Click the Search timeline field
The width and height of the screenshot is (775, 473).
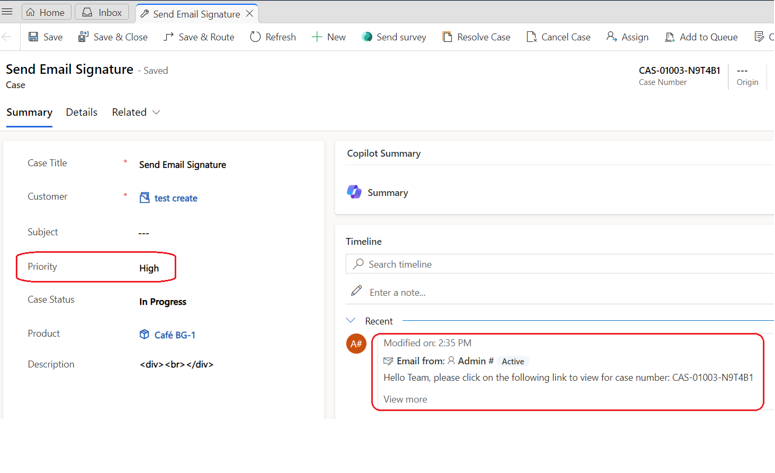click(560, 264)
